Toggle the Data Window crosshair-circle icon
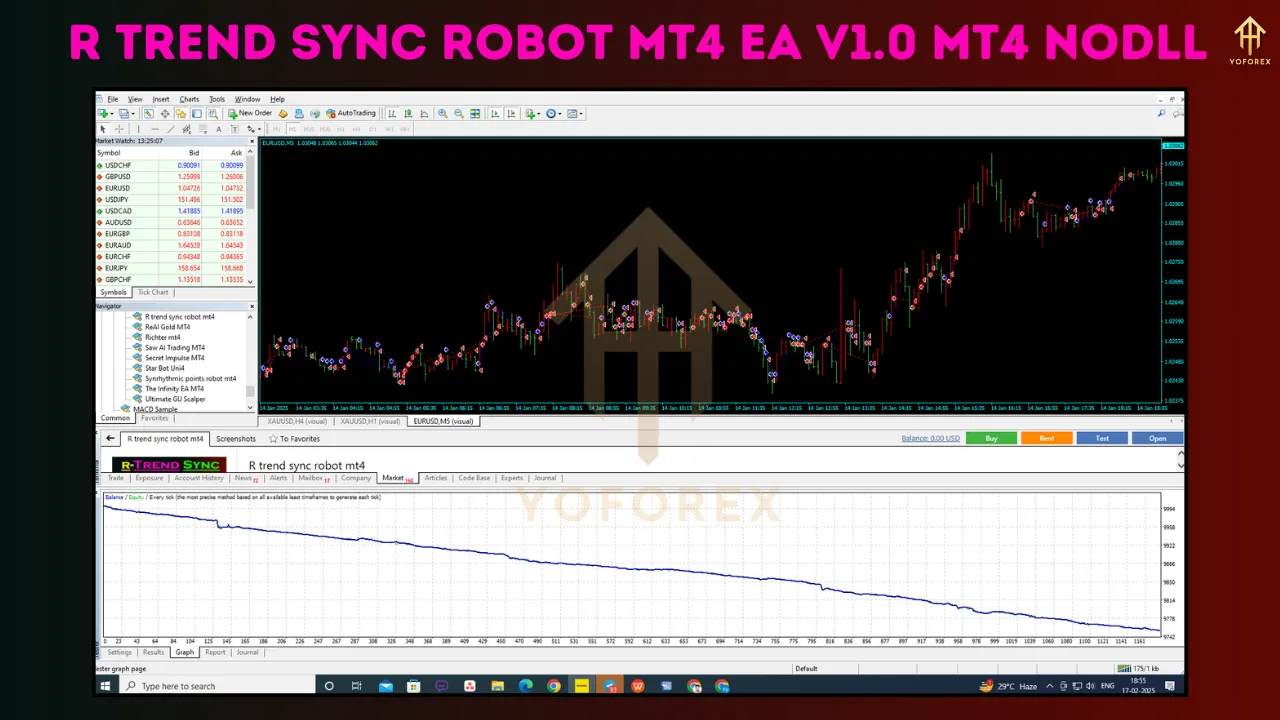 click(x=165, y=113)
